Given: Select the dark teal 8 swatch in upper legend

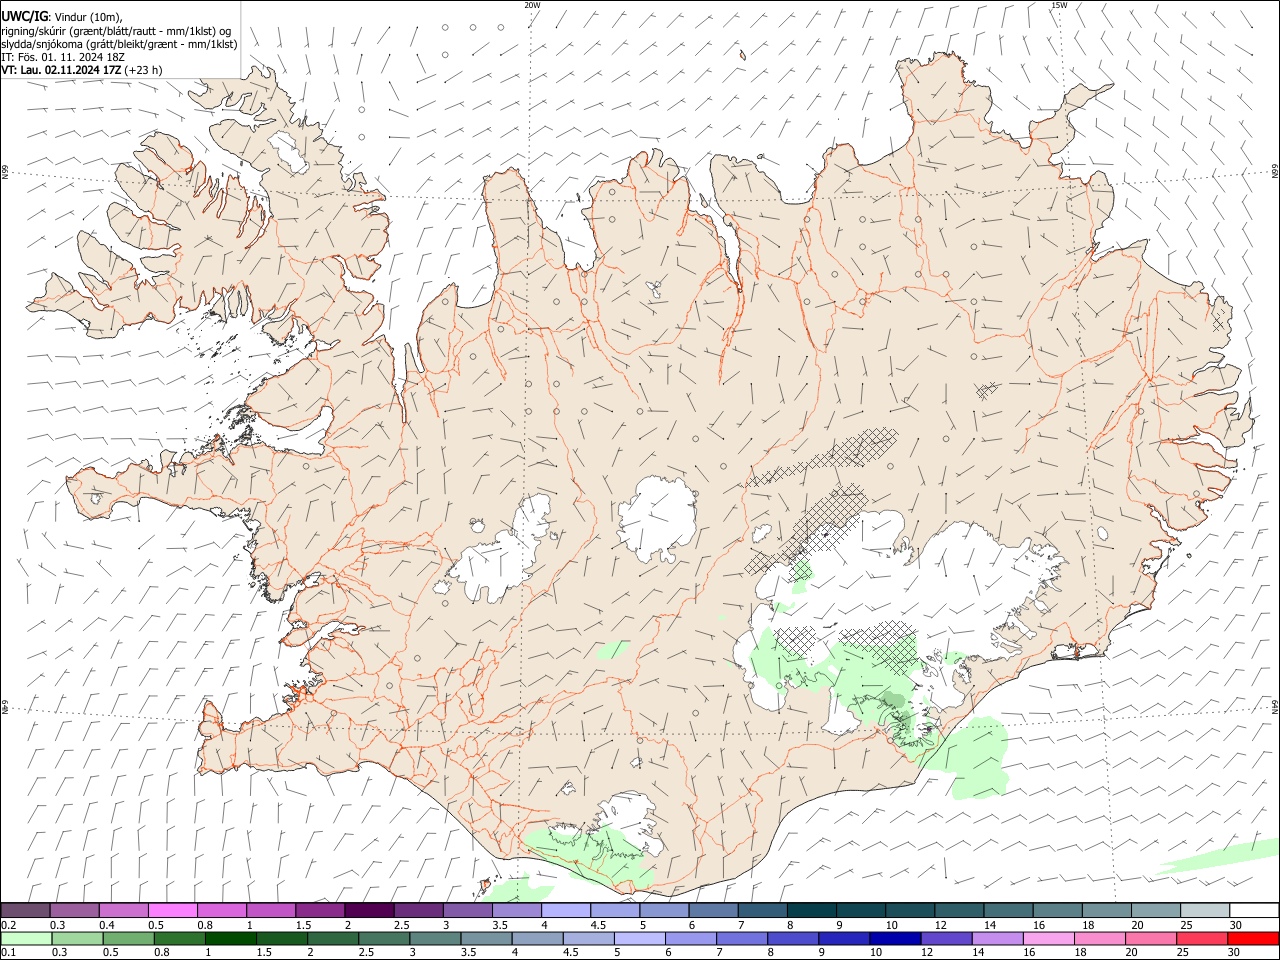Looking at the screenshot, I should pyautogui.click(x=811, y=910).
